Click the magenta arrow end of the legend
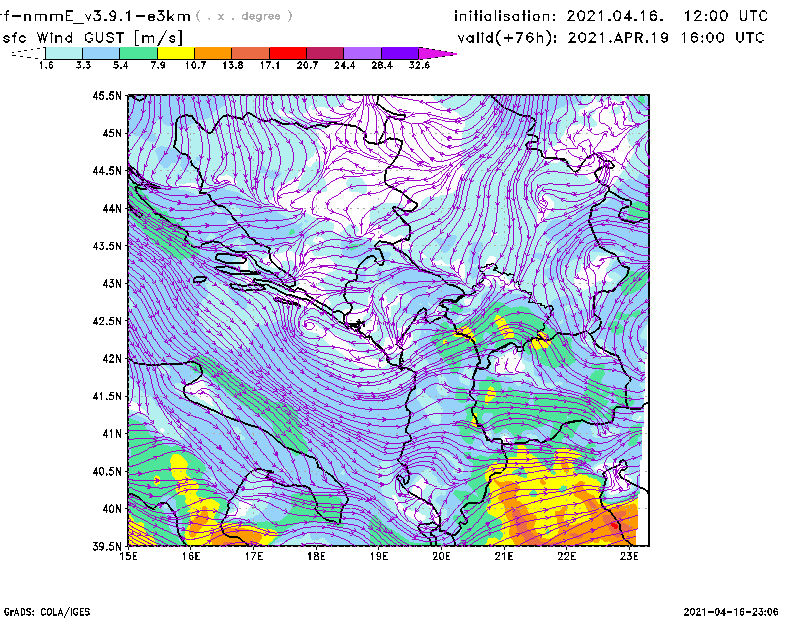The width and height of the screenshot is (800, 618). point(437,53)
